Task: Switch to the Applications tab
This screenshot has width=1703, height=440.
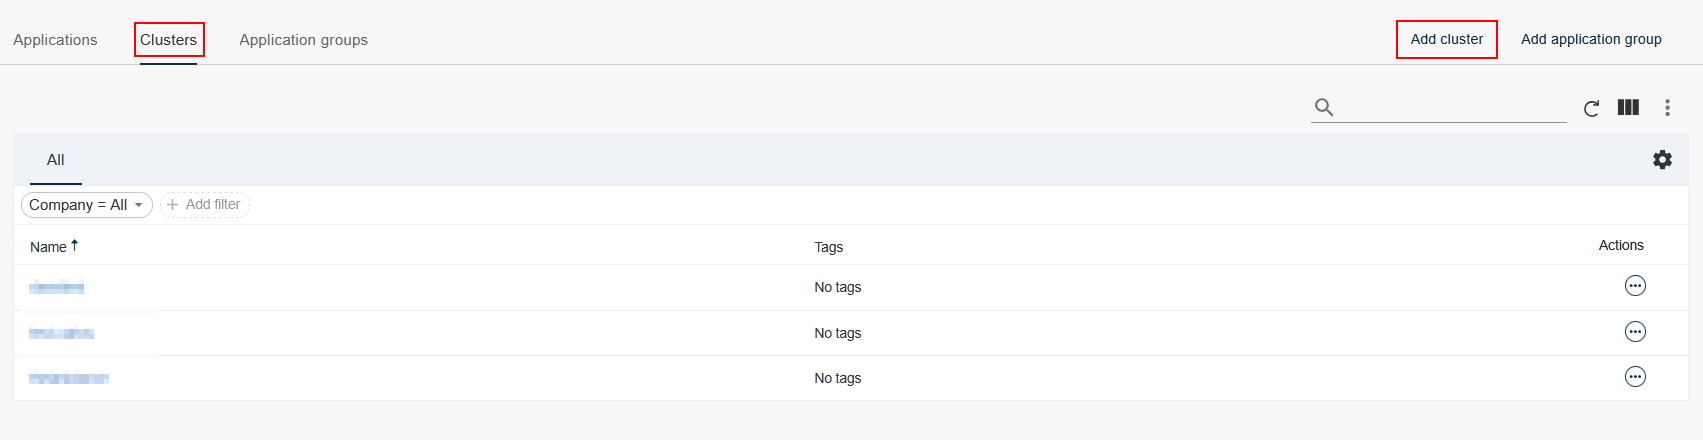Action: click(55, 40)
